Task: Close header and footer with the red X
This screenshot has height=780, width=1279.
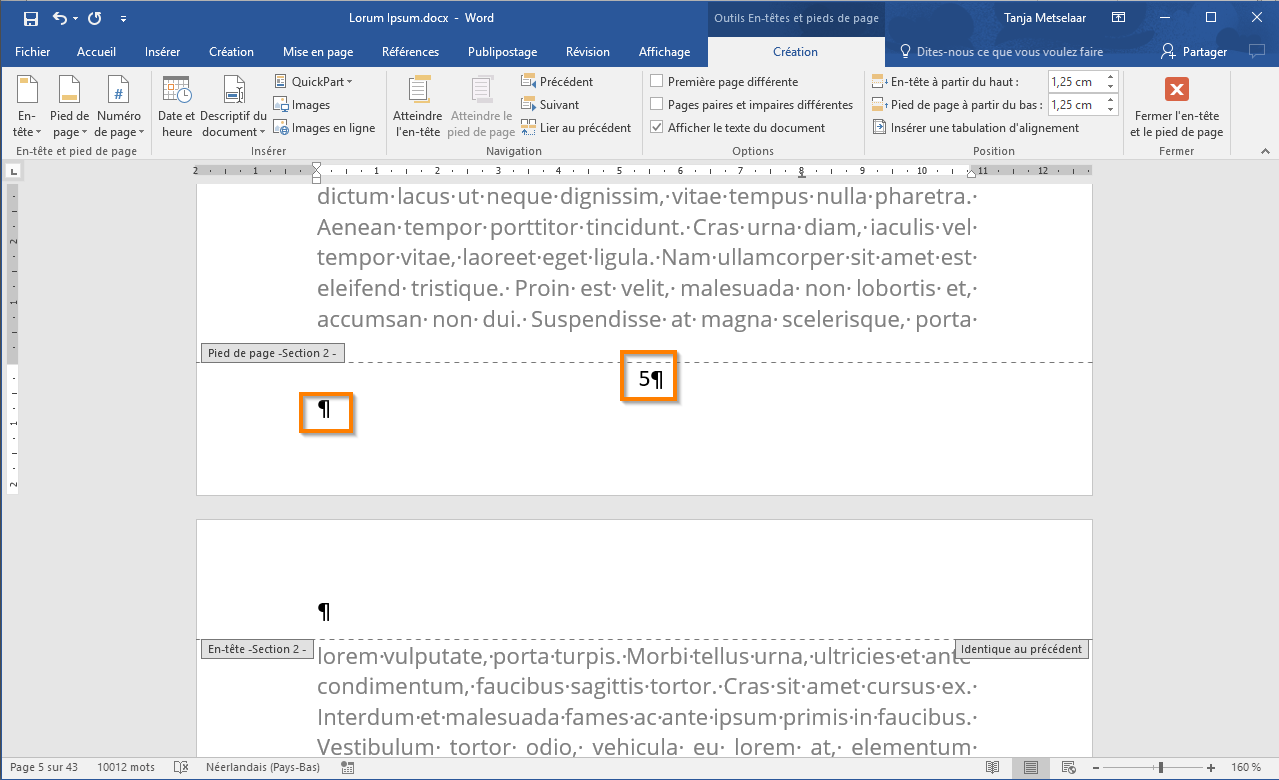Action: coord(1177,106)
